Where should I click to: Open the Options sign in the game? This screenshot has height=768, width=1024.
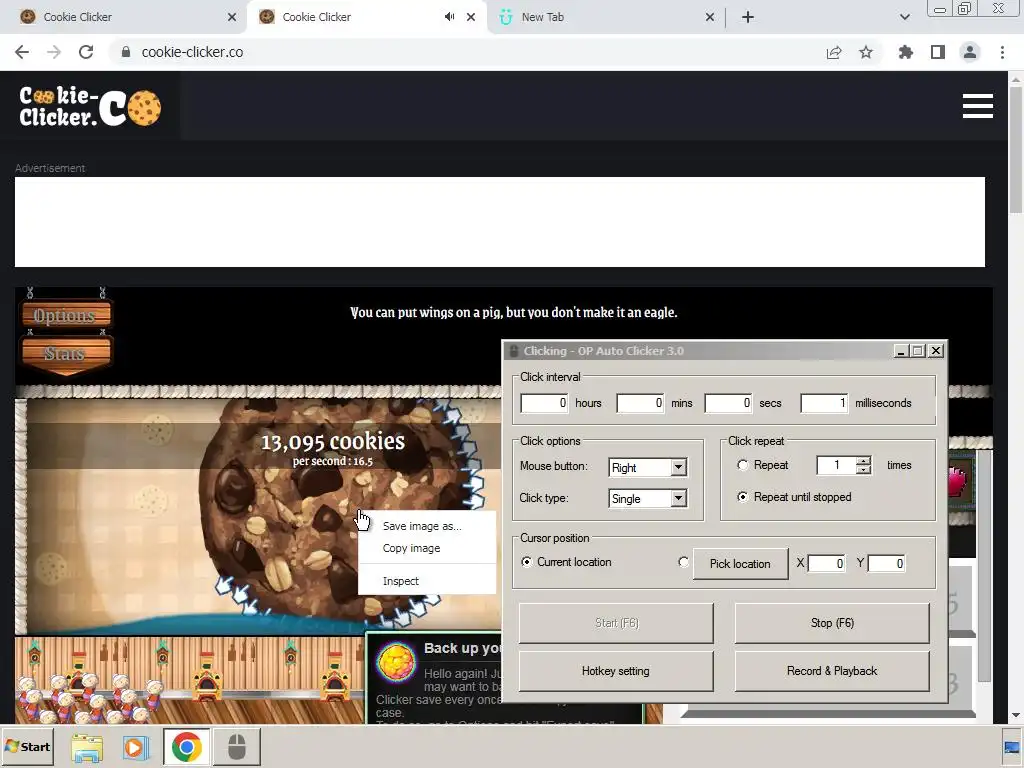[65, 315]
